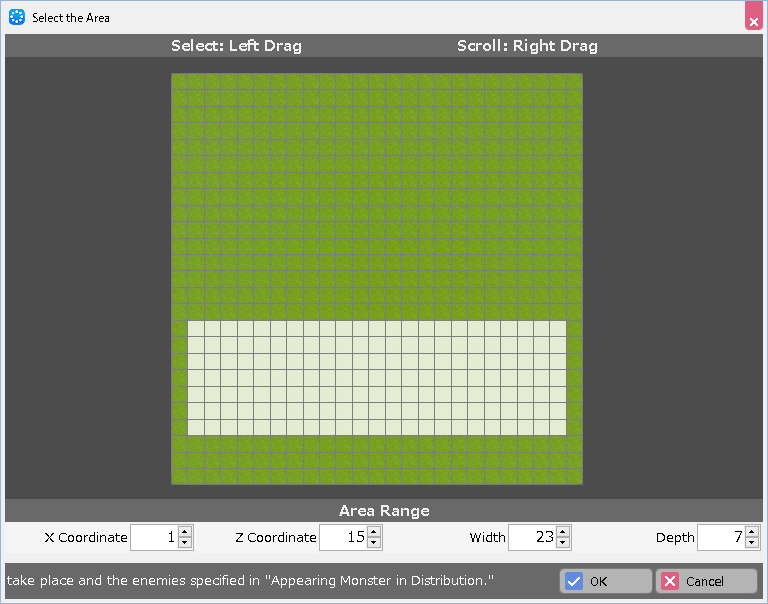Click the X icon on Cancel
Viewport: 768px width, 604px height.
[670, 581]
